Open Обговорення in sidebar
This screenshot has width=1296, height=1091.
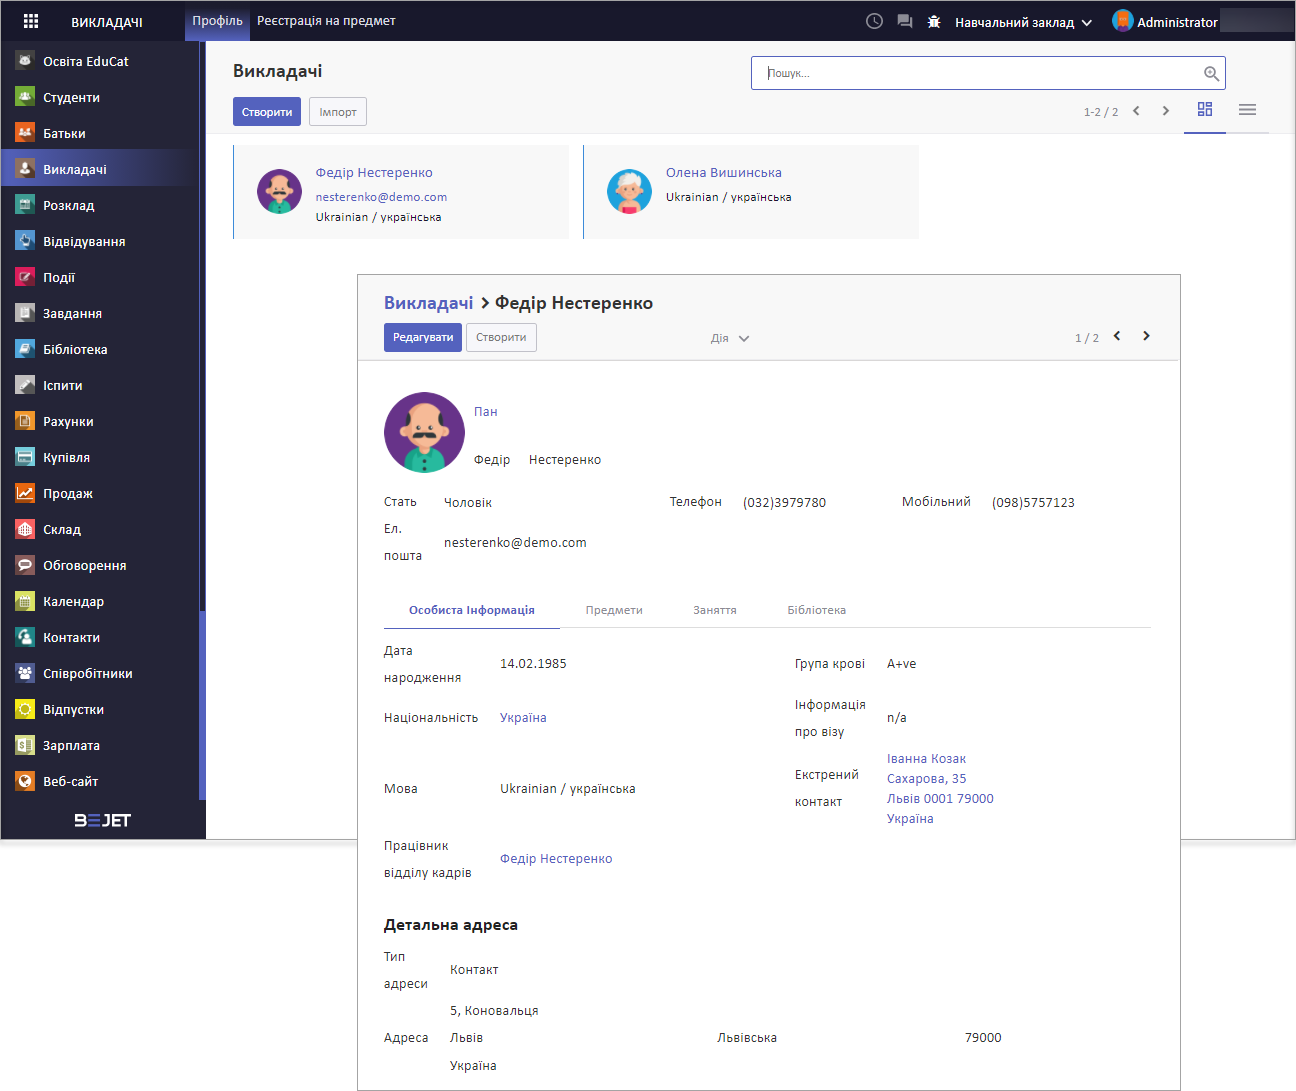[100, 565]
